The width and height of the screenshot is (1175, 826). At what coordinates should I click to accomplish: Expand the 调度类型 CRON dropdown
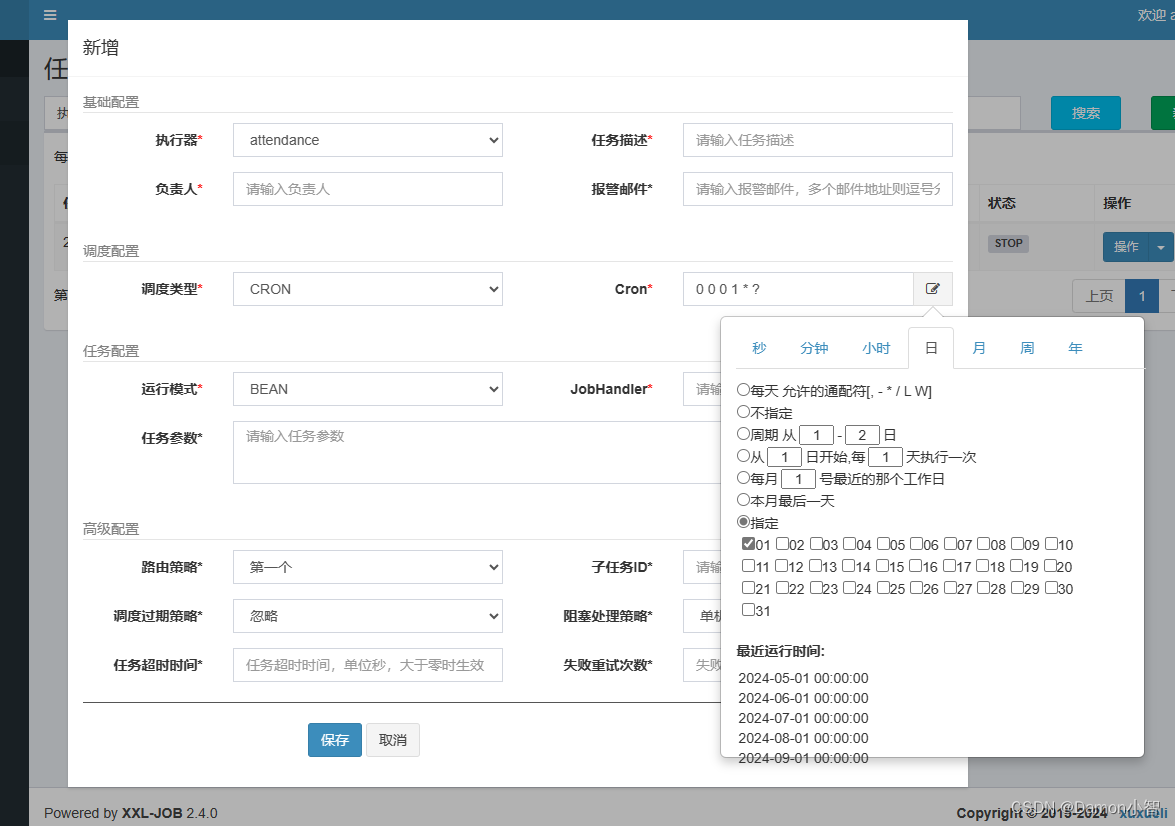pyautogui.click(x=367, y=289)
